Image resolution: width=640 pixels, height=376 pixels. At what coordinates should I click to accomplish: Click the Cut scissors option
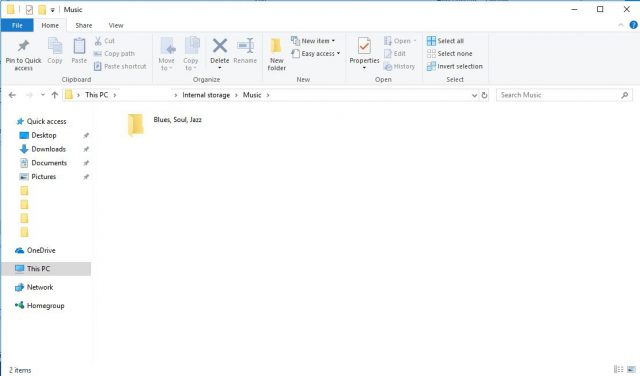point(104,41)
